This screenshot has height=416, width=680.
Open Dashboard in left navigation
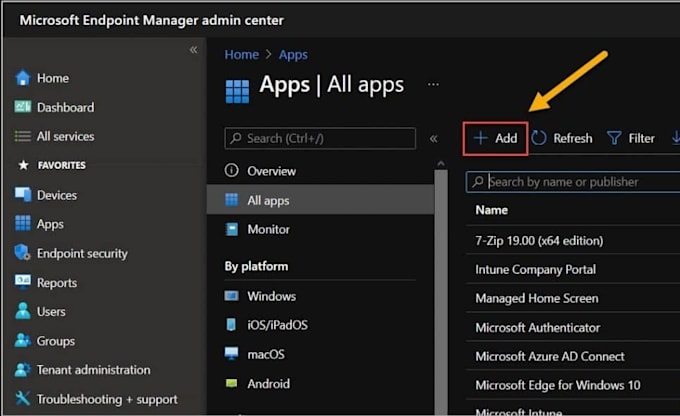[65, 107]
